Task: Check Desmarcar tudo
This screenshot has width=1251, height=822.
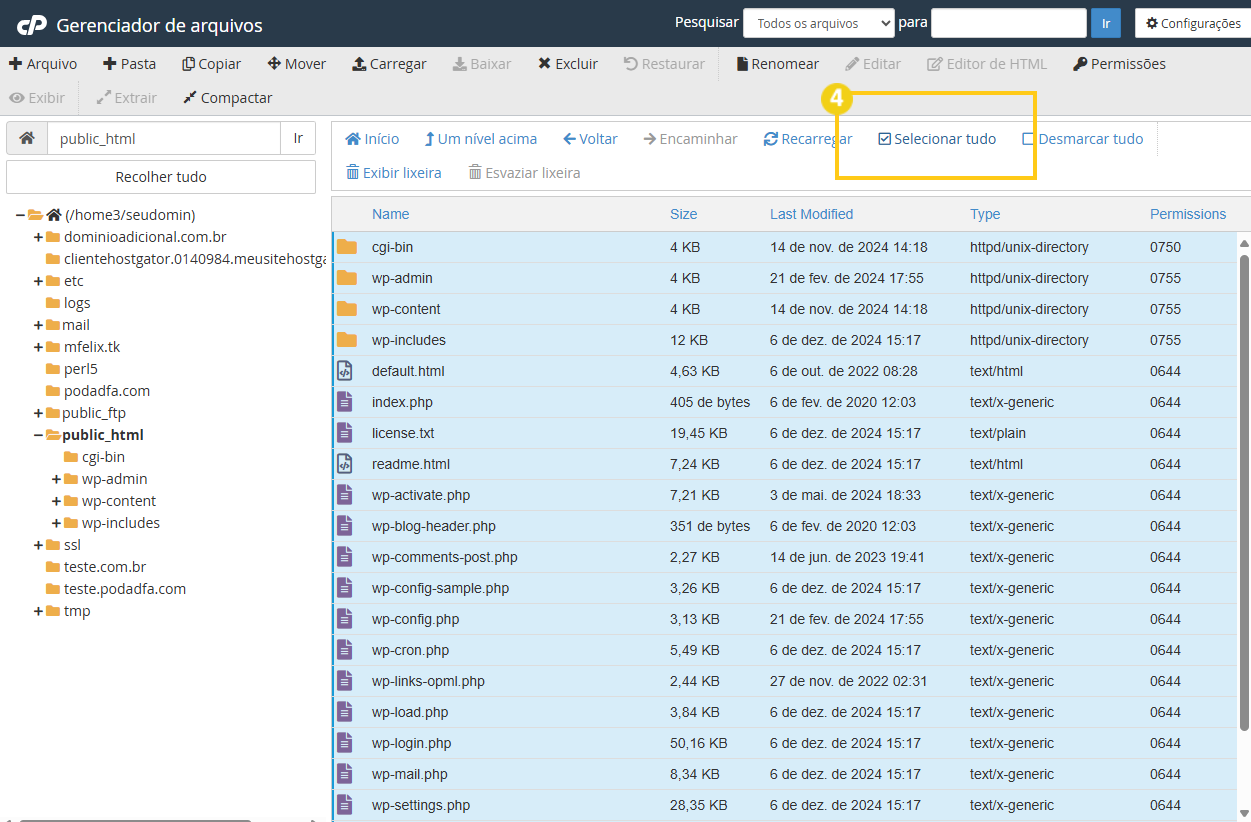Action: pos(1083,139)
